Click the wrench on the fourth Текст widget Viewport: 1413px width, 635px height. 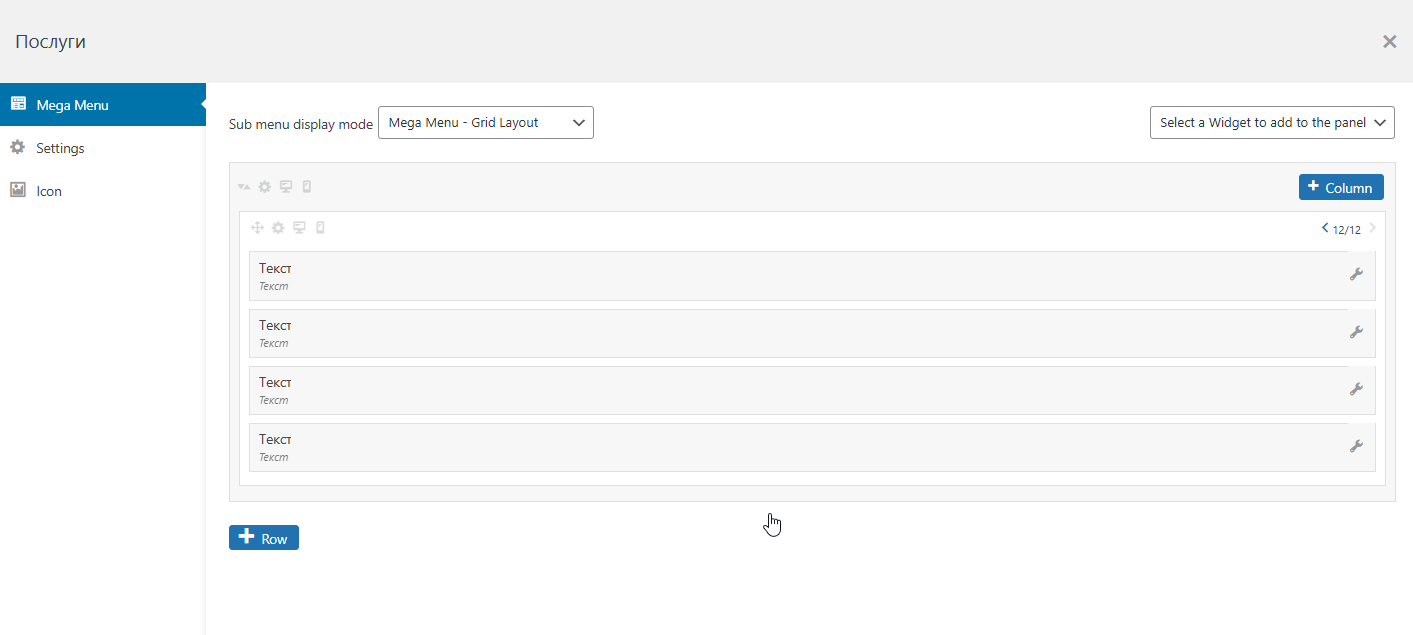(x=1356, y=446)
